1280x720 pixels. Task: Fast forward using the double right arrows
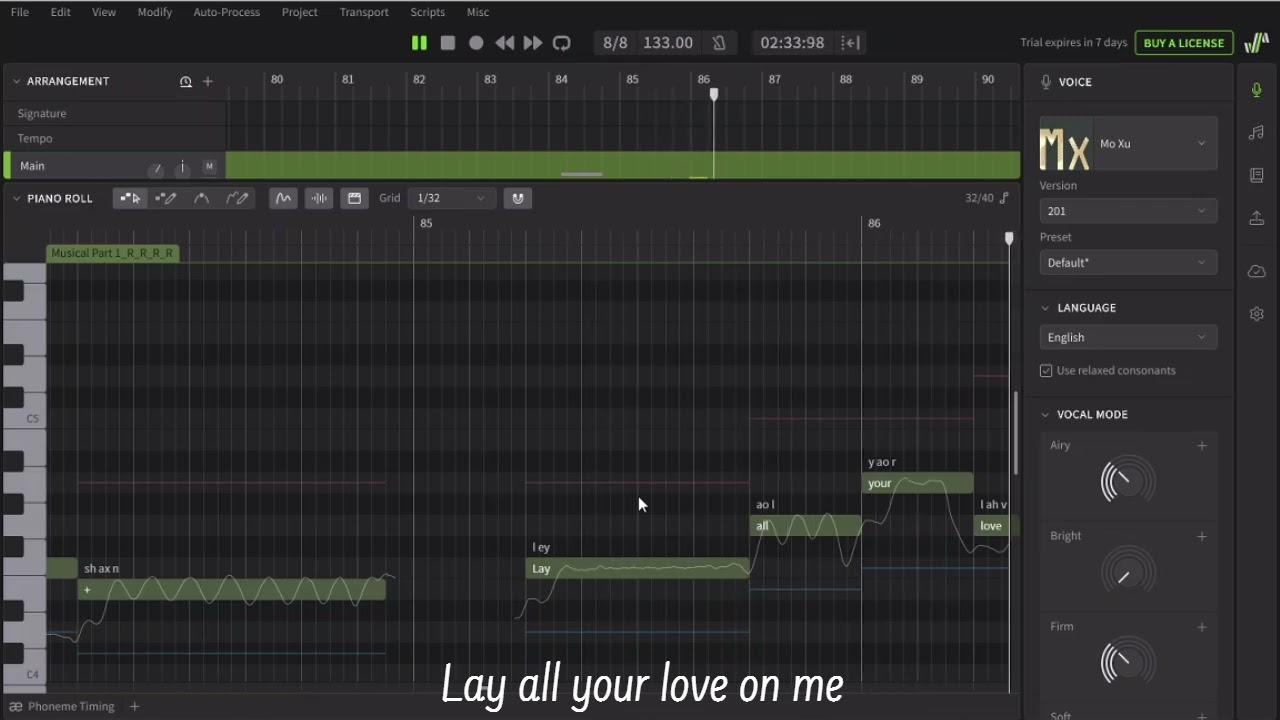point(533,43)
